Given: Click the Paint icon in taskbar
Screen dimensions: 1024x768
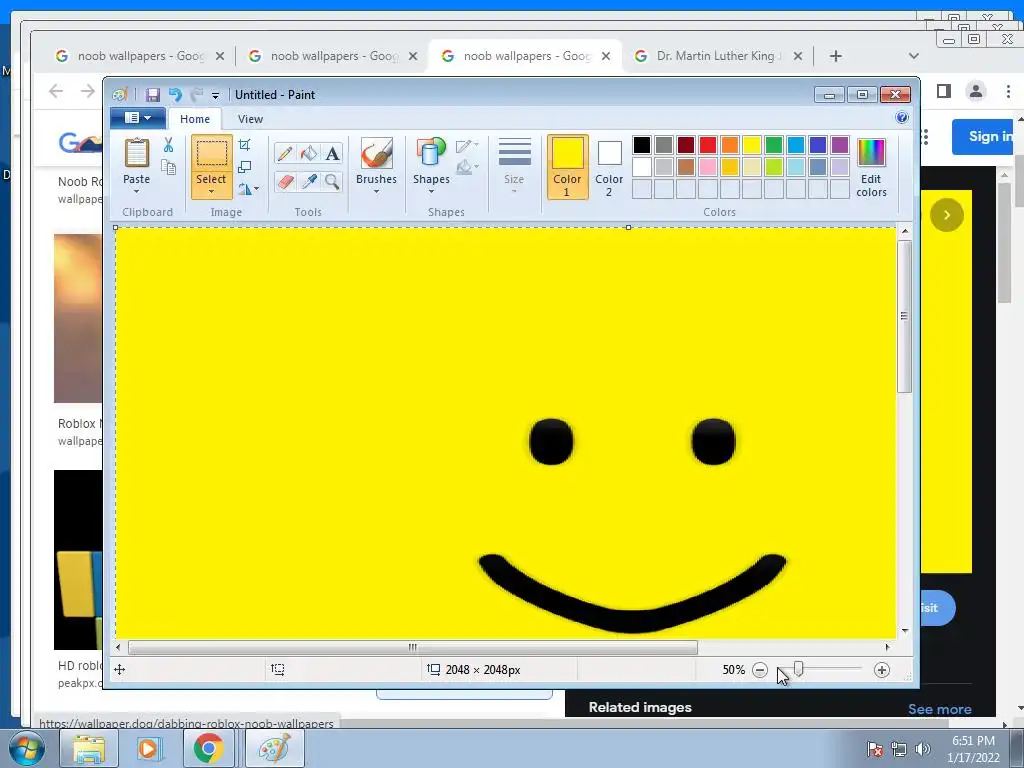Looking at the screenshot, I should coord(275,748).
